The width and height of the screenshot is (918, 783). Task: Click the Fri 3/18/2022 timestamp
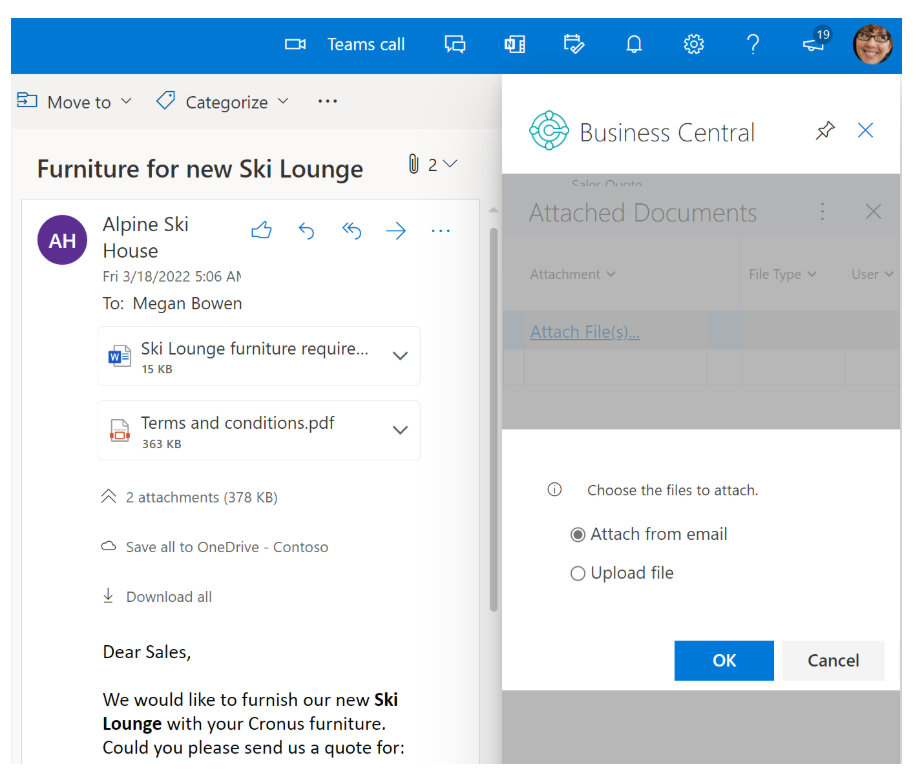(172, 276)
